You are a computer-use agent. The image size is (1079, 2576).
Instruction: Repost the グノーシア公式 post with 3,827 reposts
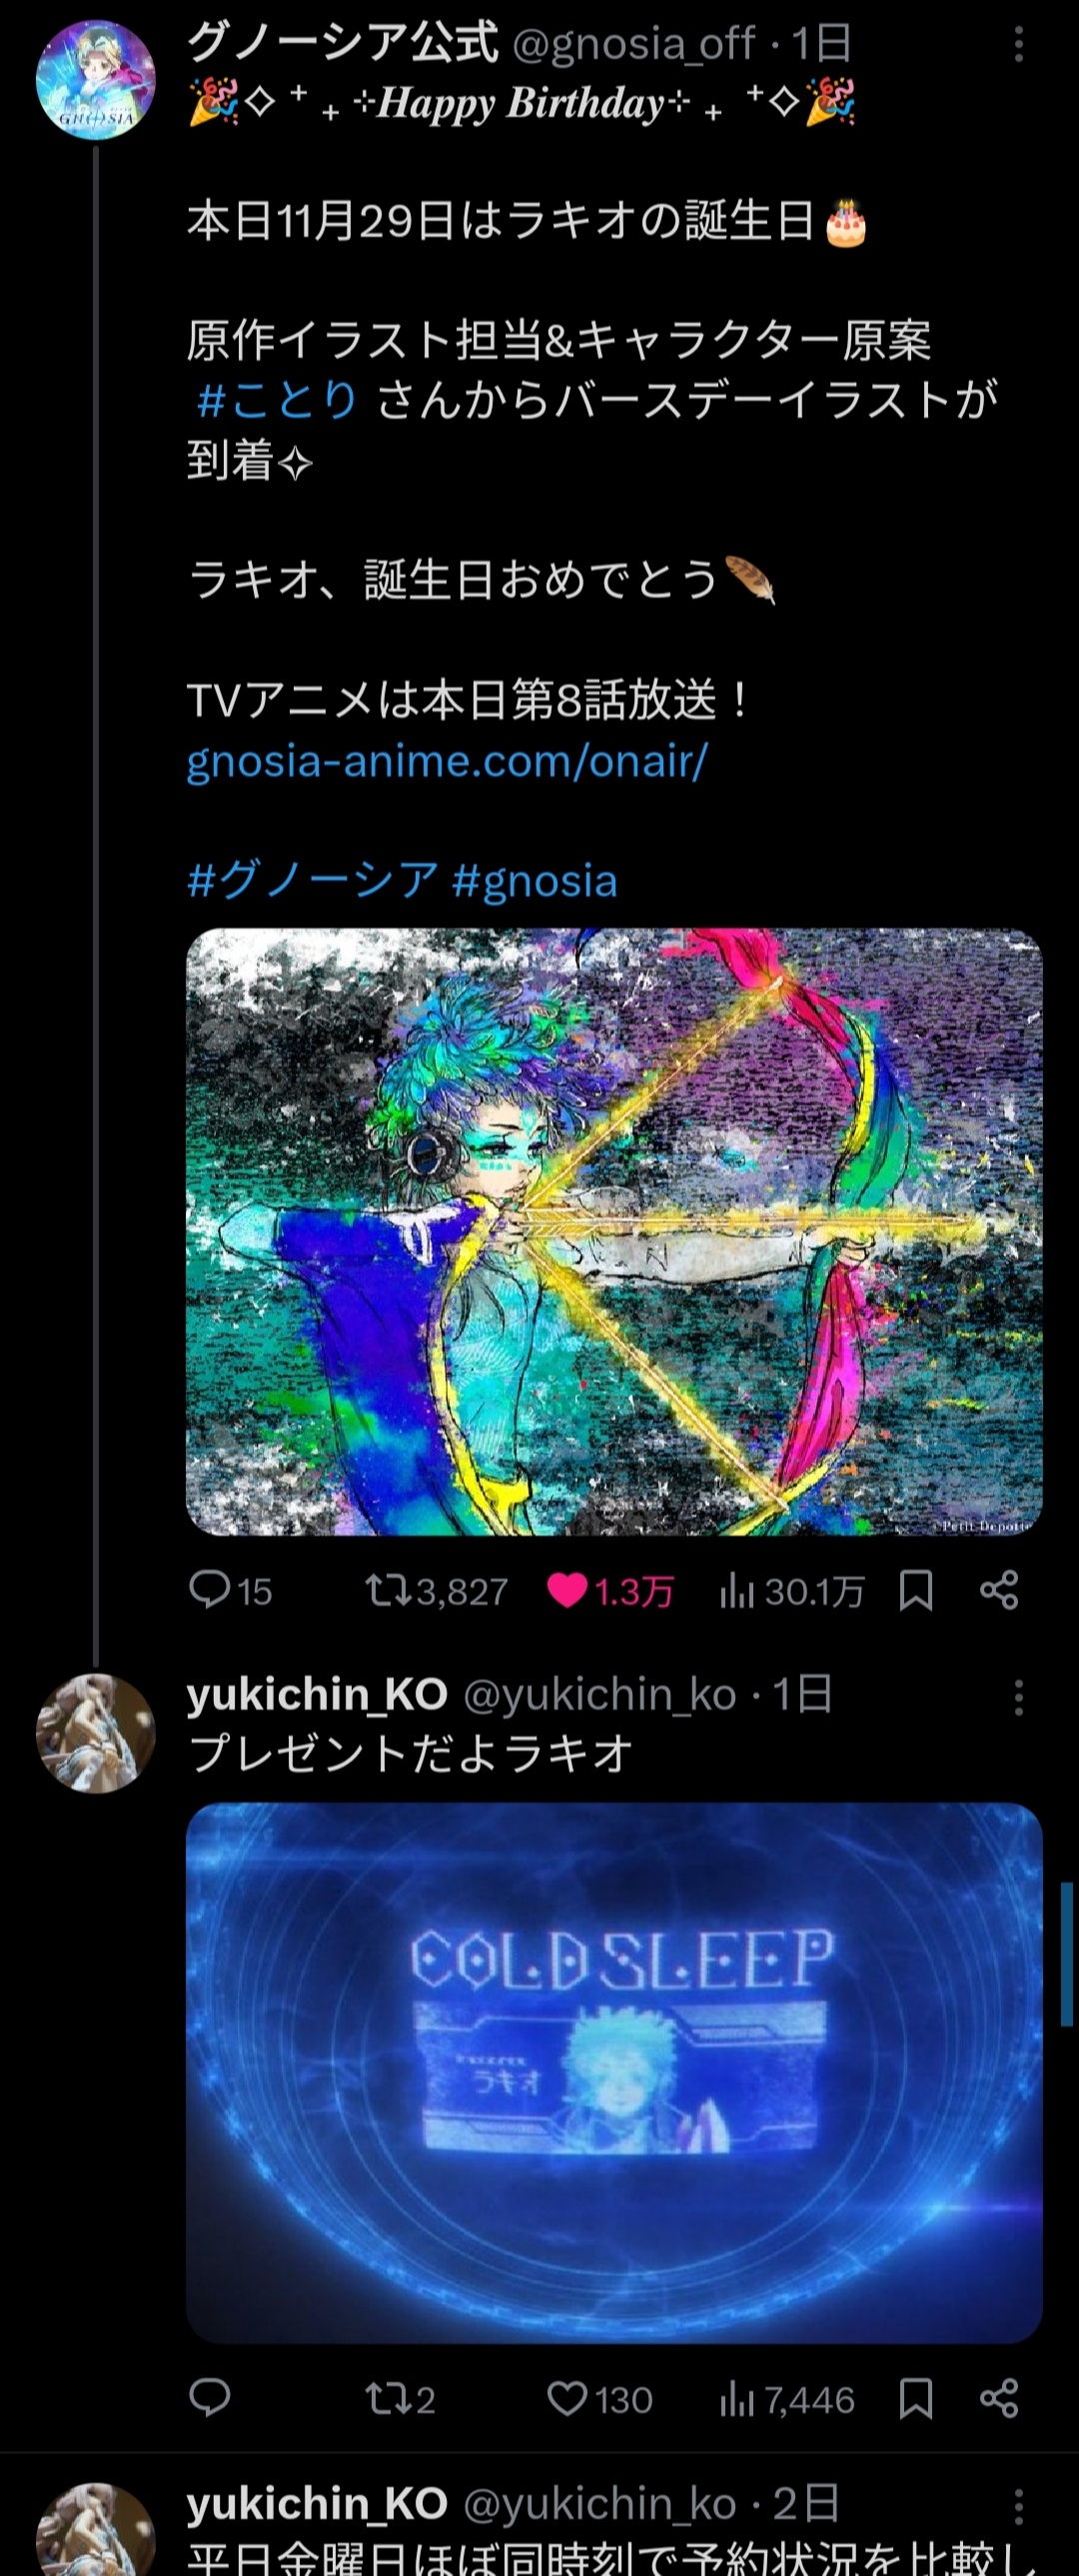384,1589
